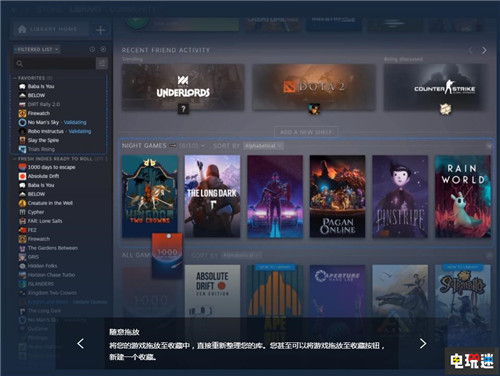500x376 pixels.
Task: Select BELOW under Fresh Indies
Action: point(36,194)
